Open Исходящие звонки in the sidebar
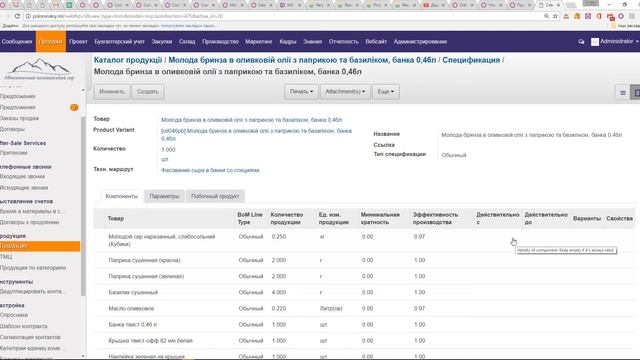 tap(24, 188)
